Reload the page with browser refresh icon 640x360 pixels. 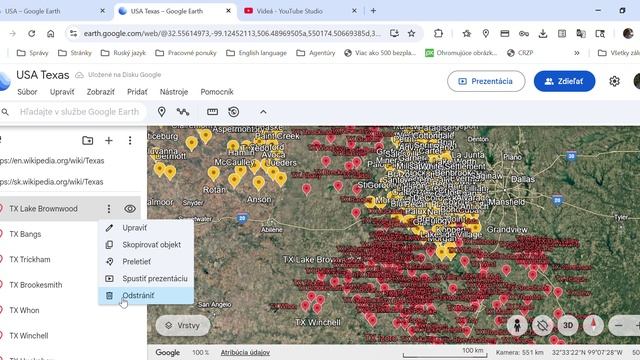(x=31, y=33)
